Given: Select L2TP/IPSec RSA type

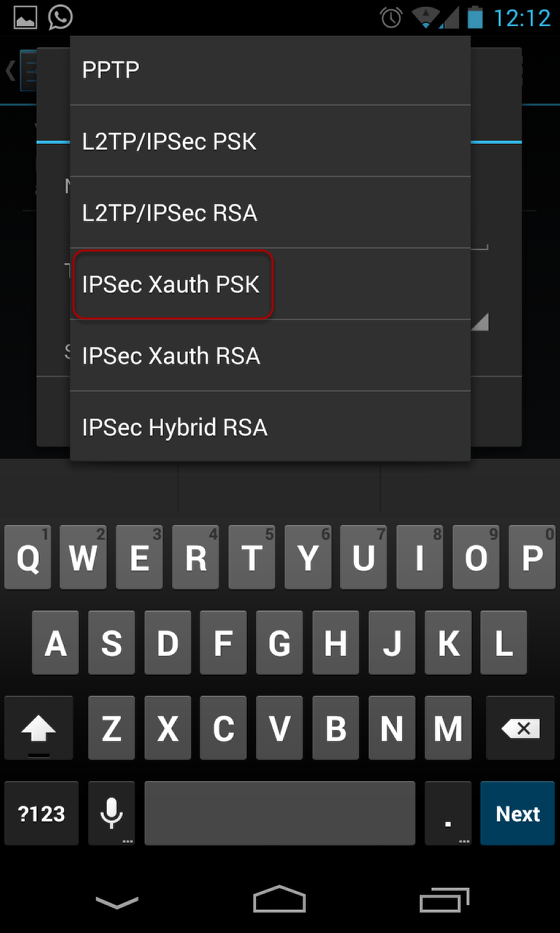Looking at the screenshot, I should (x=270, y=212).
